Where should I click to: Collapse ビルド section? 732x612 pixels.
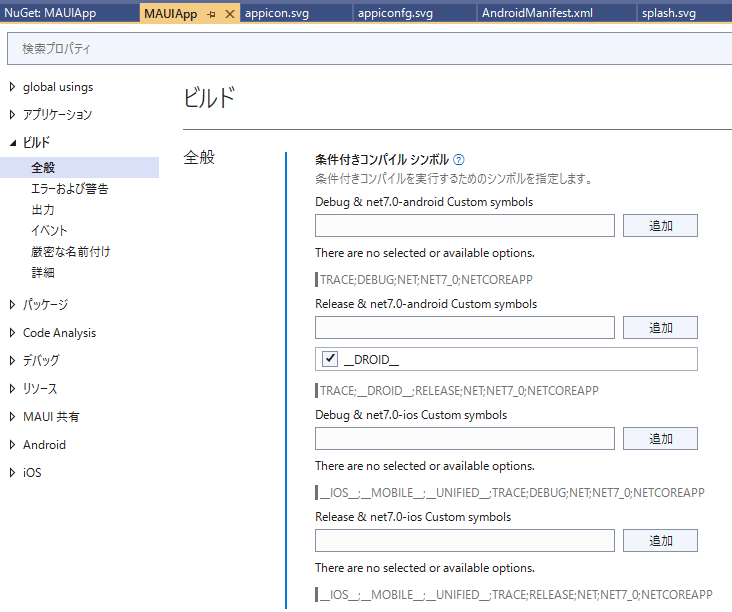(x=12, y=143)
